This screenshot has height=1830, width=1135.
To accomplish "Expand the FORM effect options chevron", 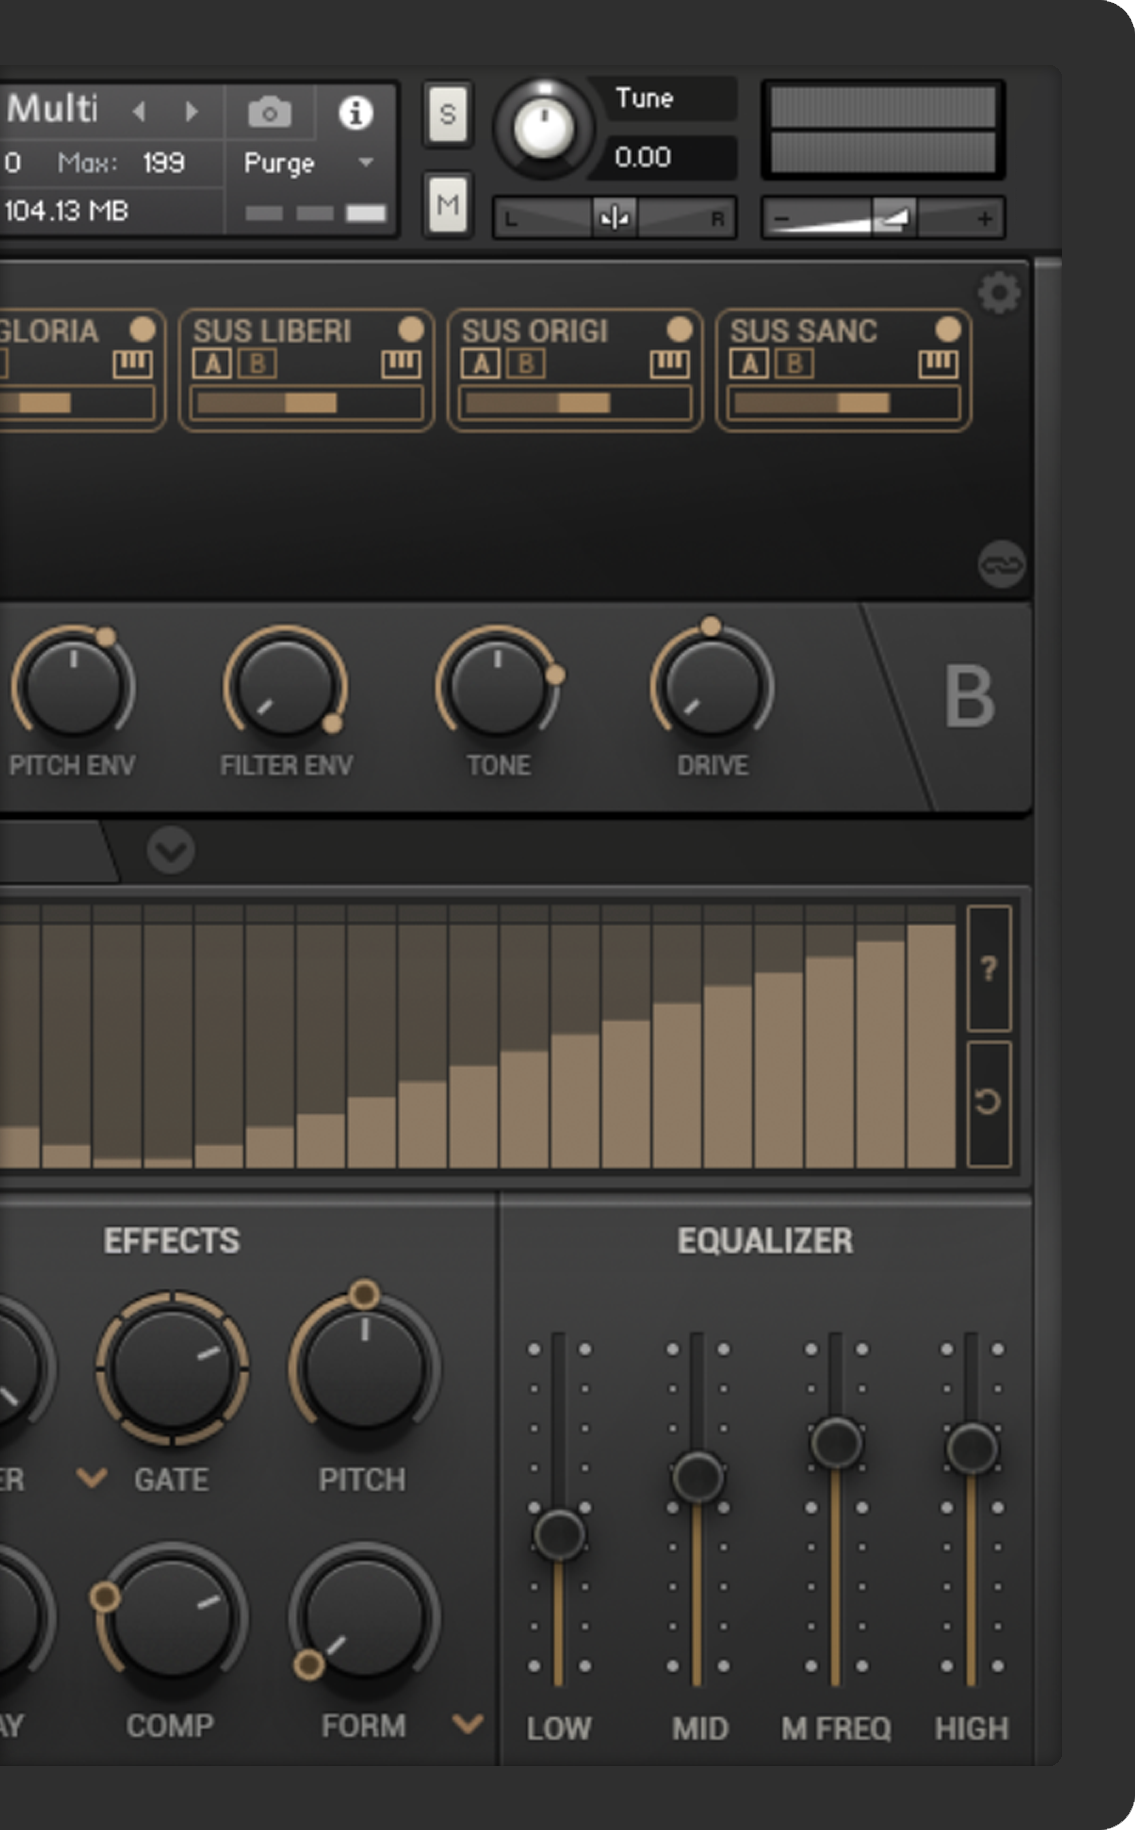I will pos(467,1723).
